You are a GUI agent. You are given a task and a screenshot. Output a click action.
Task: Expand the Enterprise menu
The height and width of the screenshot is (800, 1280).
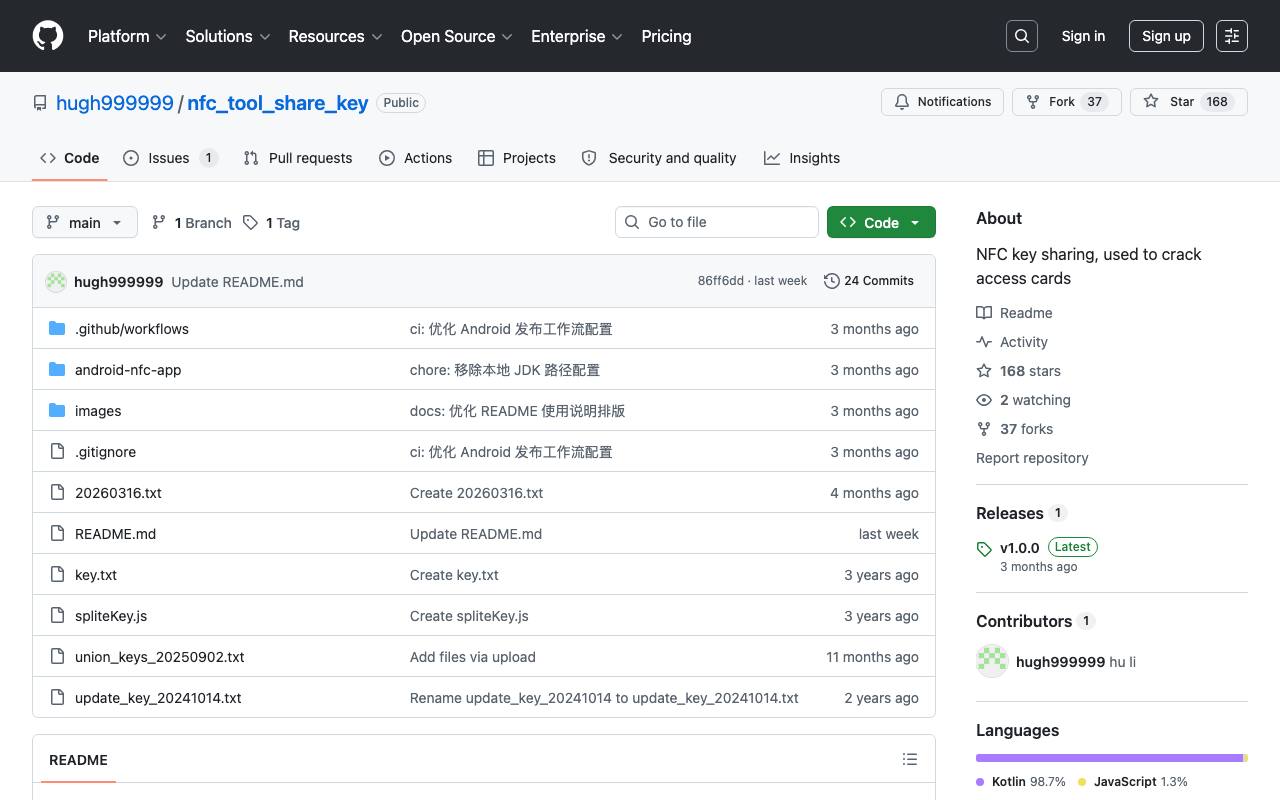577,36
